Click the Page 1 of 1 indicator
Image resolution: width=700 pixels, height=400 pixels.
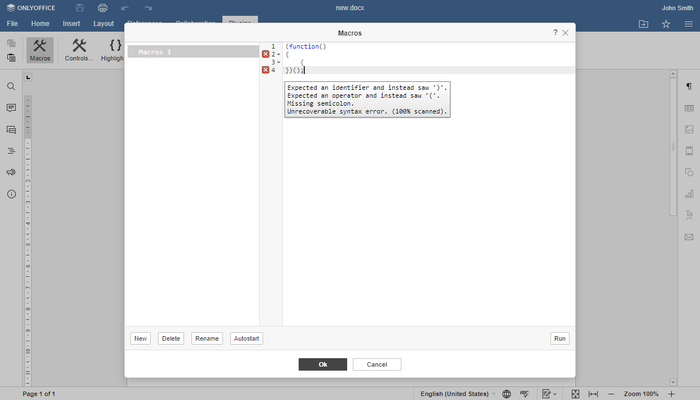pos(39,394)
